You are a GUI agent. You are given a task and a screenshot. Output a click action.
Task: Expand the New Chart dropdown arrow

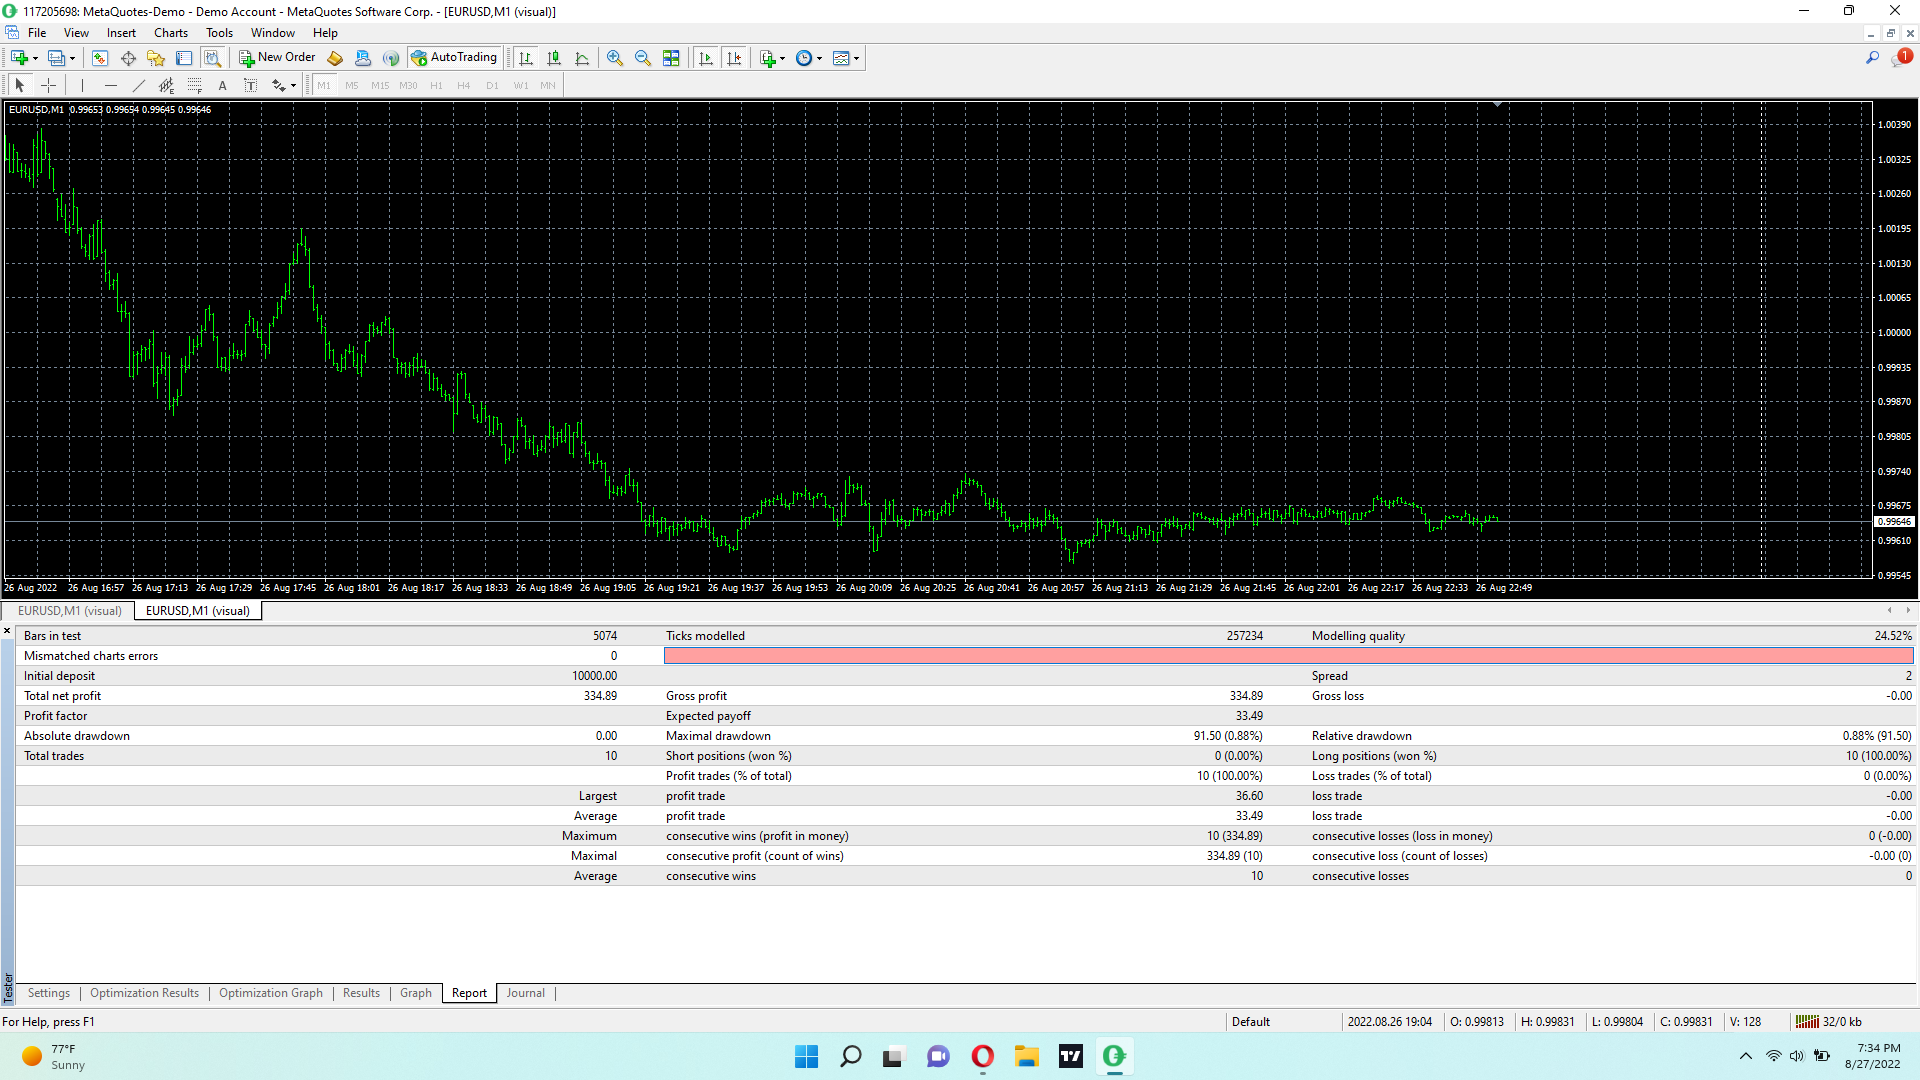tap(36, 58)
